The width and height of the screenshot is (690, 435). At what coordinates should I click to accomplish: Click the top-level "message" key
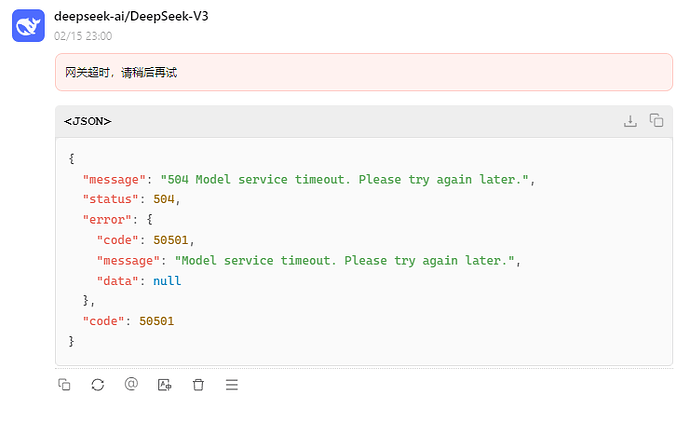click(114, 179)
